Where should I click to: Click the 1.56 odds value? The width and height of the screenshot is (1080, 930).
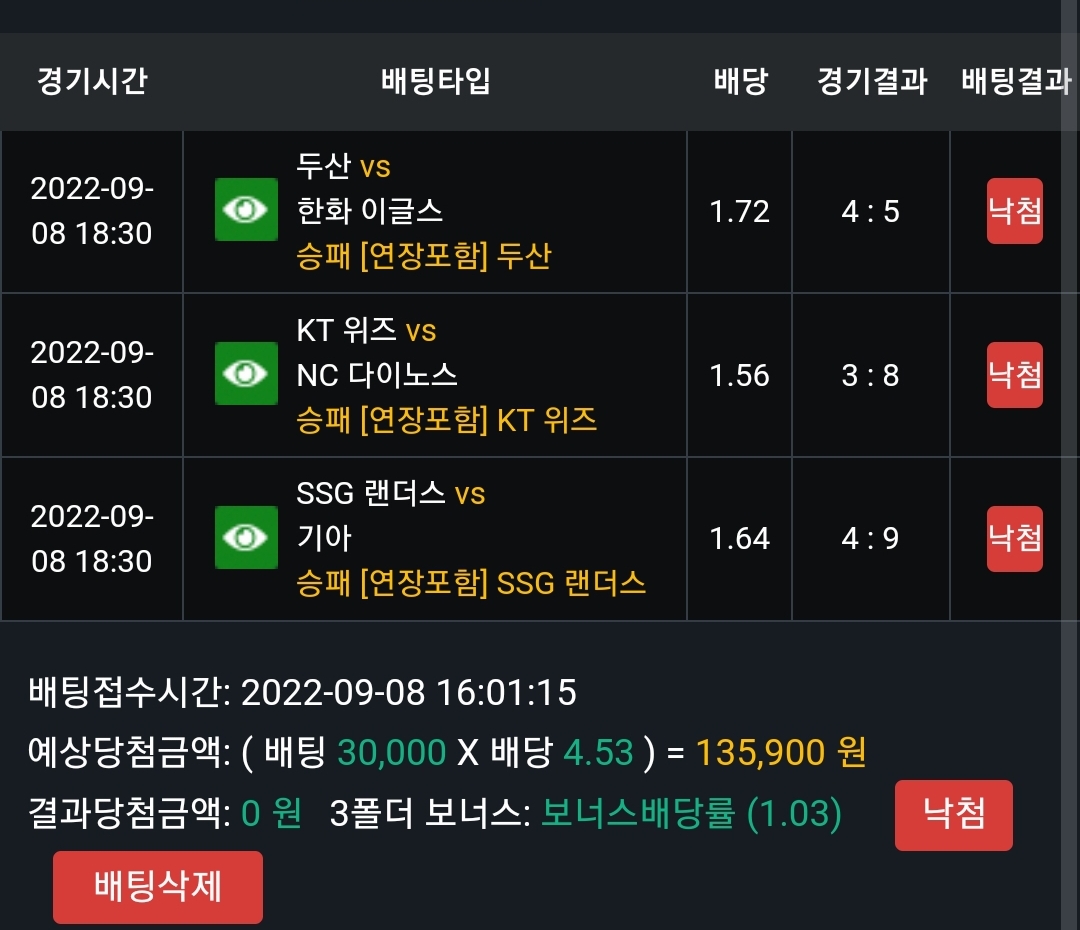739,375
